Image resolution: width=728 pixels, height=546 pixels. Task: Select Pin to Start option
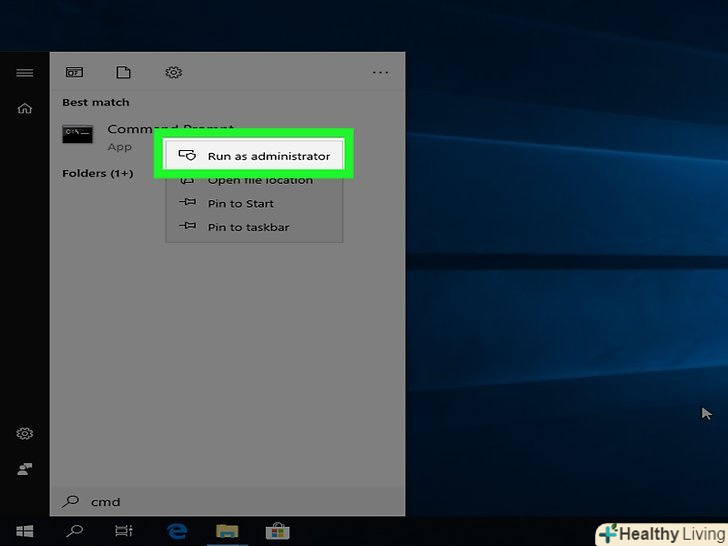pos(240,204)
